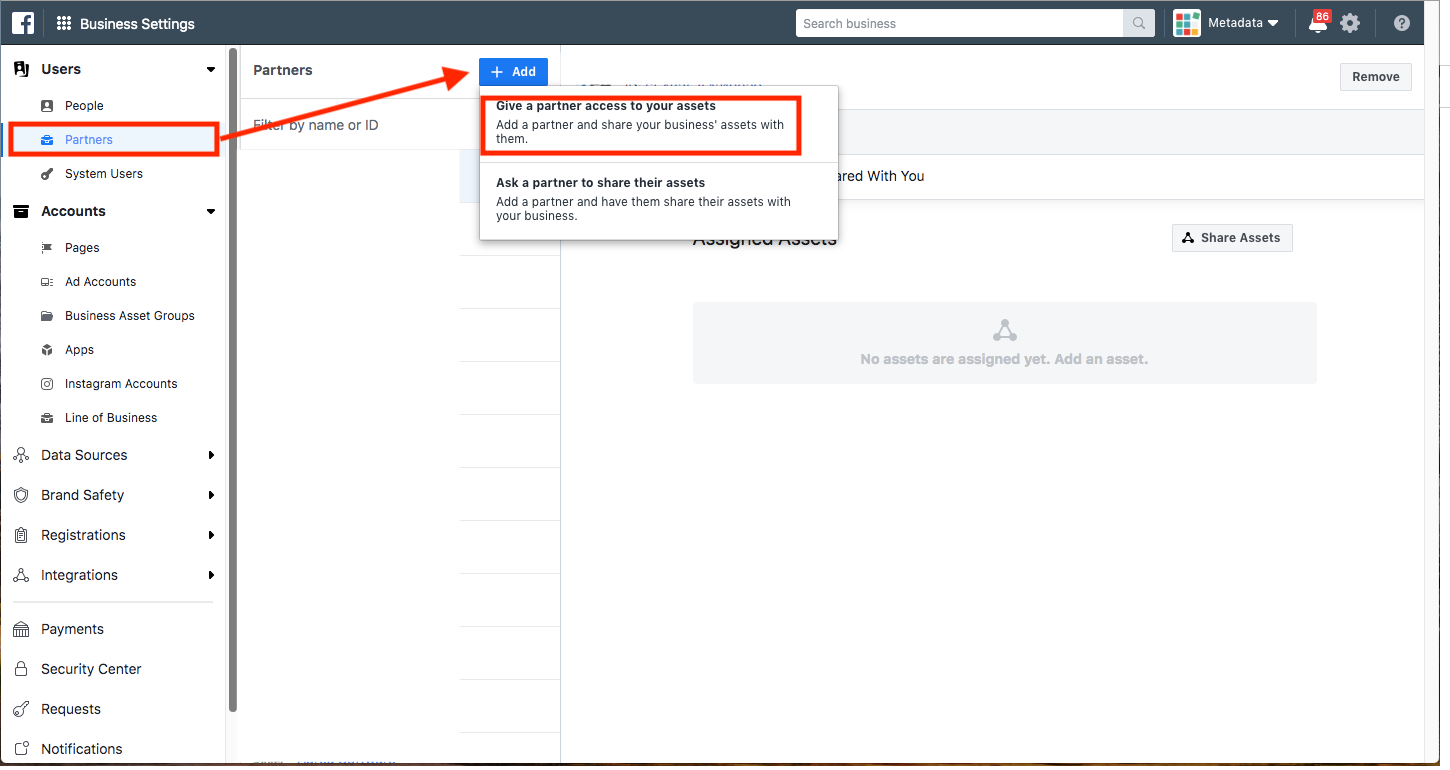Expand the Integrations section
1450x770 pixels.
click(211, 575)
